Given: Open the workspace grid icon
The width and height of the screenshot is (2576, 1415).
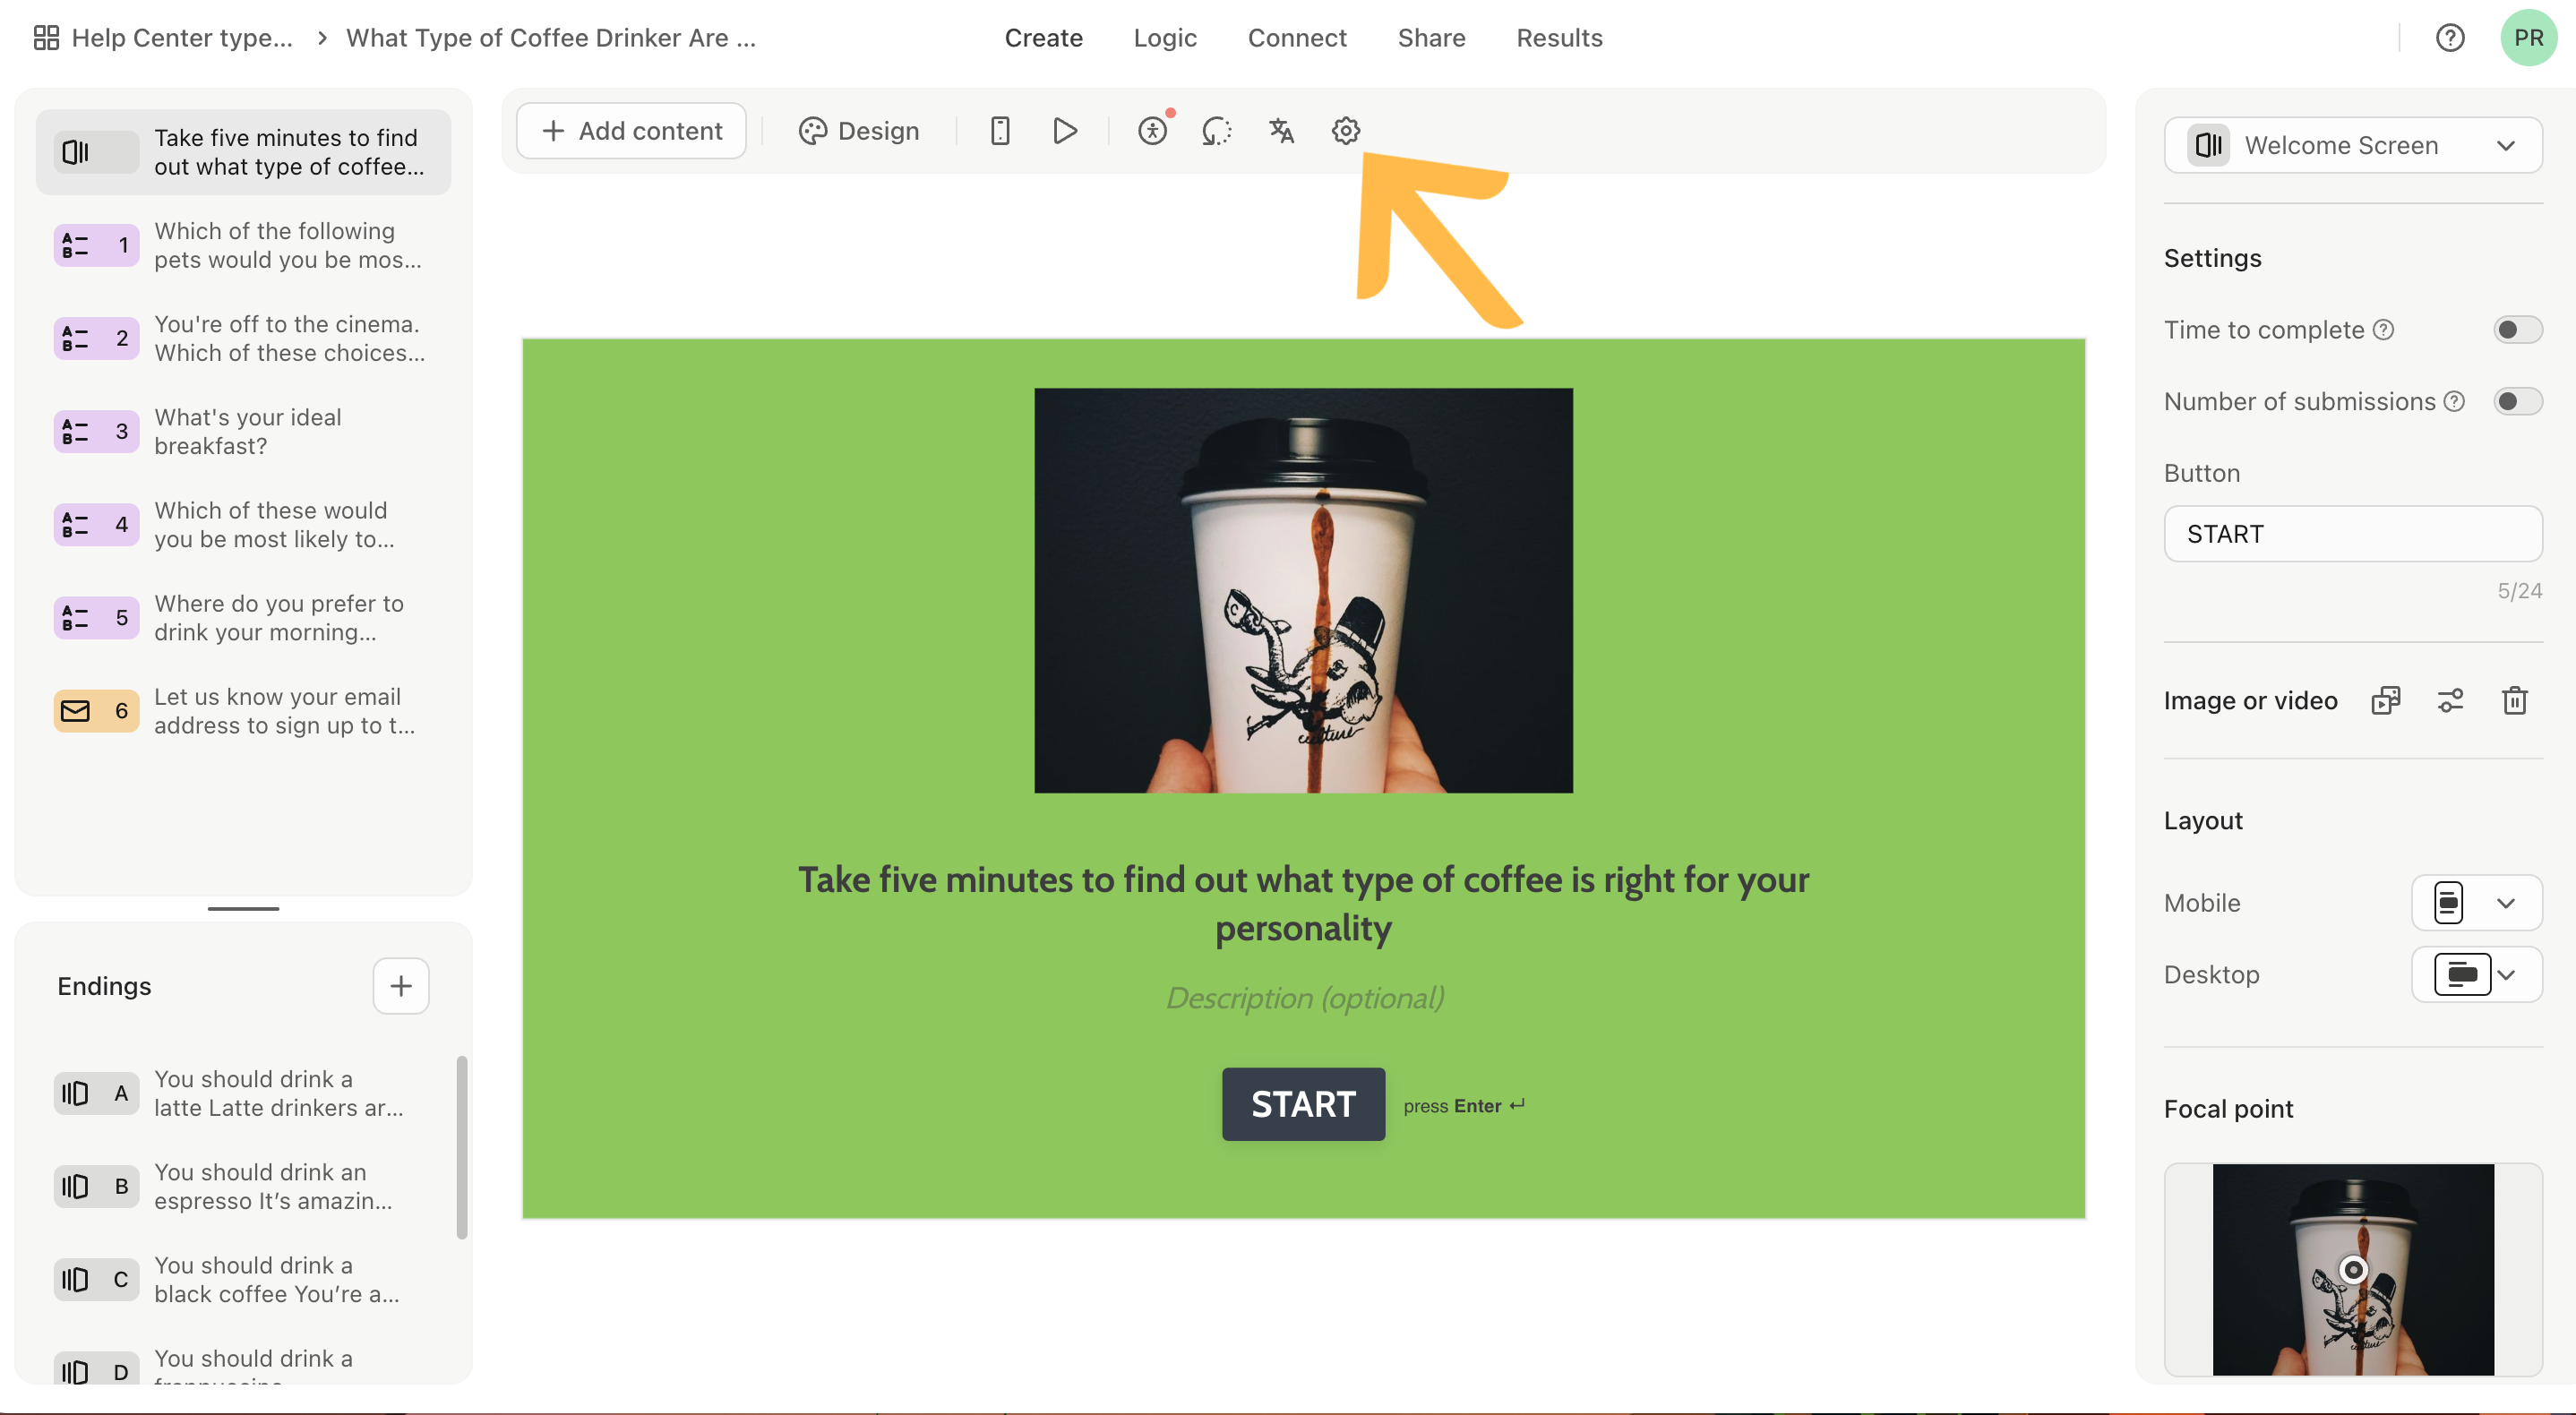Looking at the screenshot, I should 46,38.
